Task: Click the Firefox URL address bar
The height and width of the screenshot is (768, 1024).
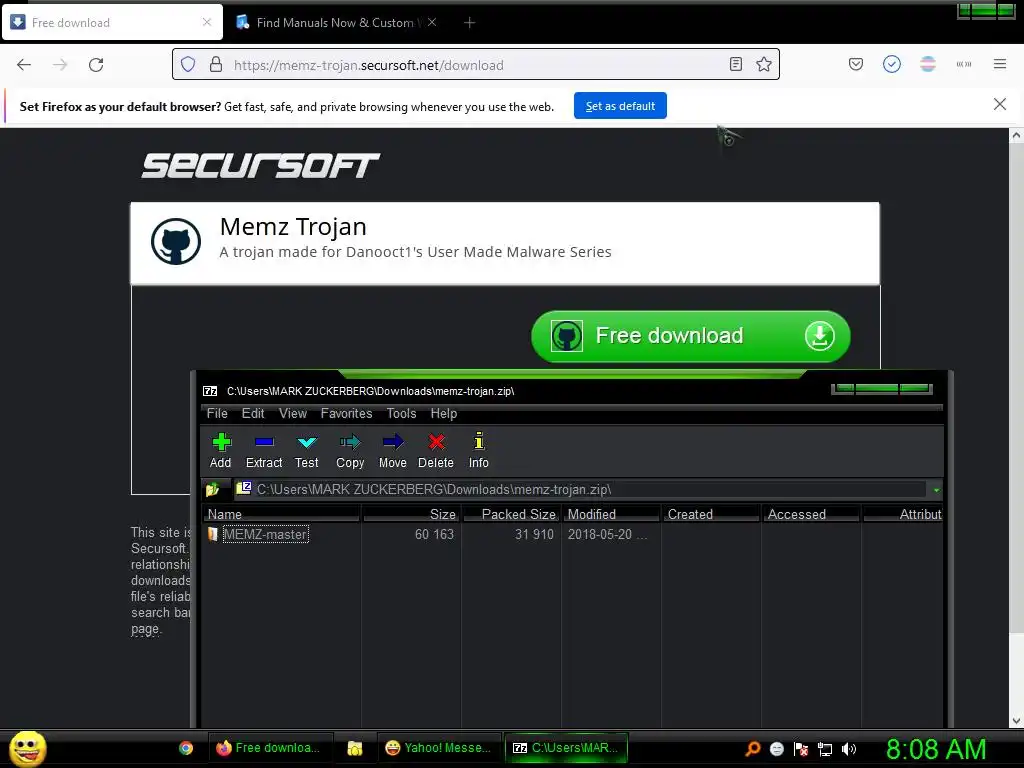Action: click(477, 65)
